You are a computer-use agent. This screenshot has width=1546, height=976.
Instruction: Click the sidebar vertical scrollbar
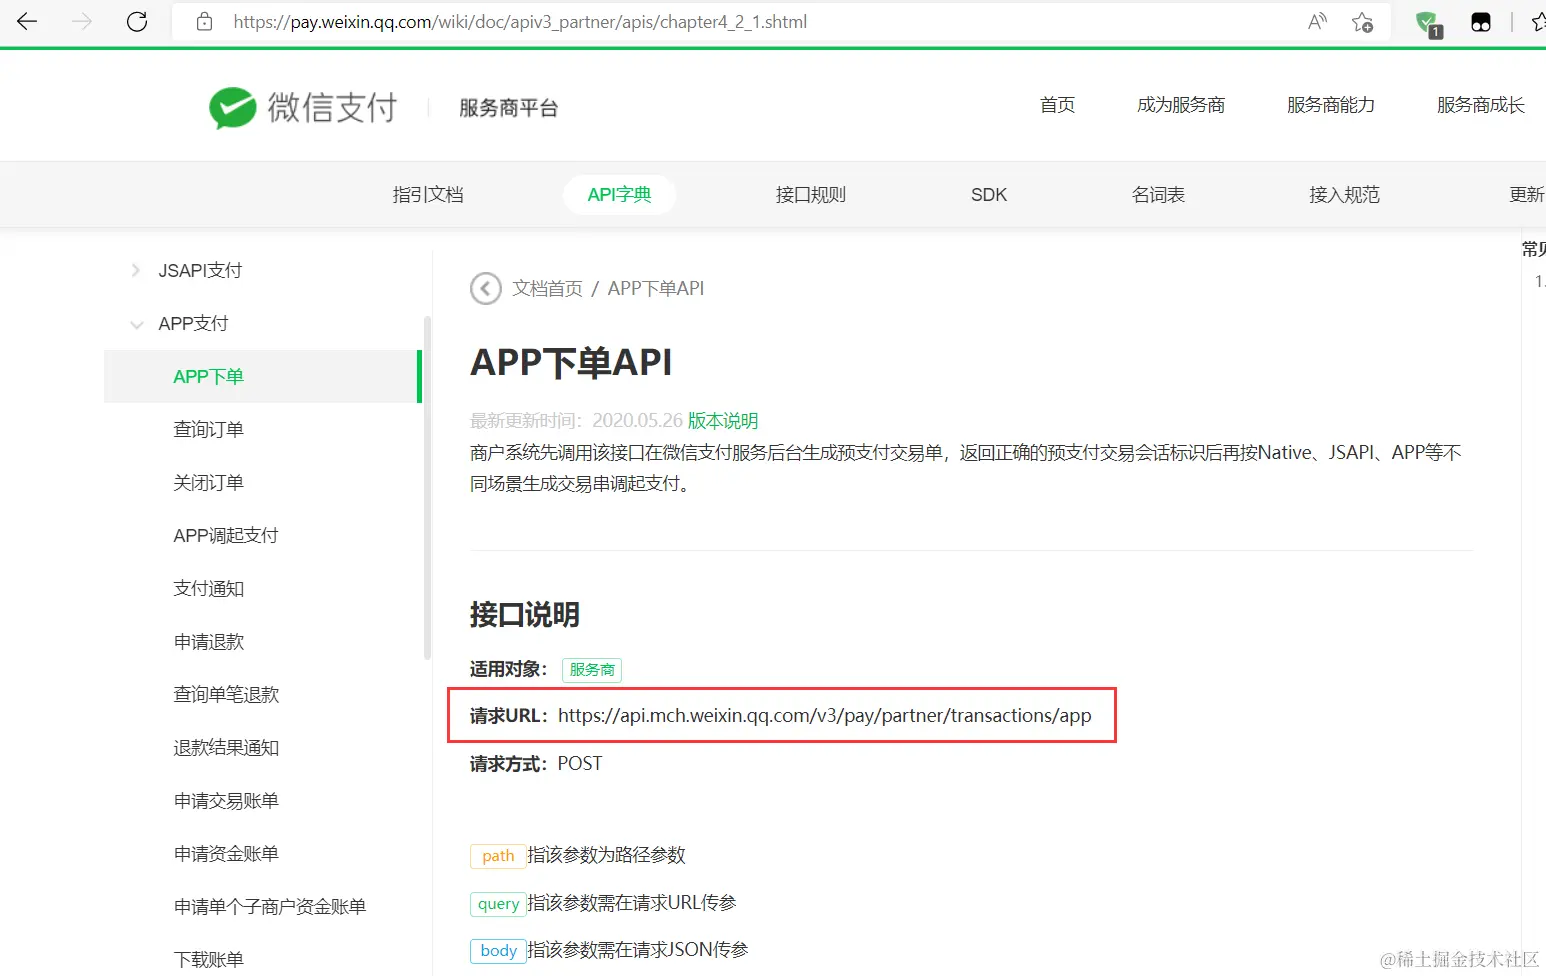427,488
